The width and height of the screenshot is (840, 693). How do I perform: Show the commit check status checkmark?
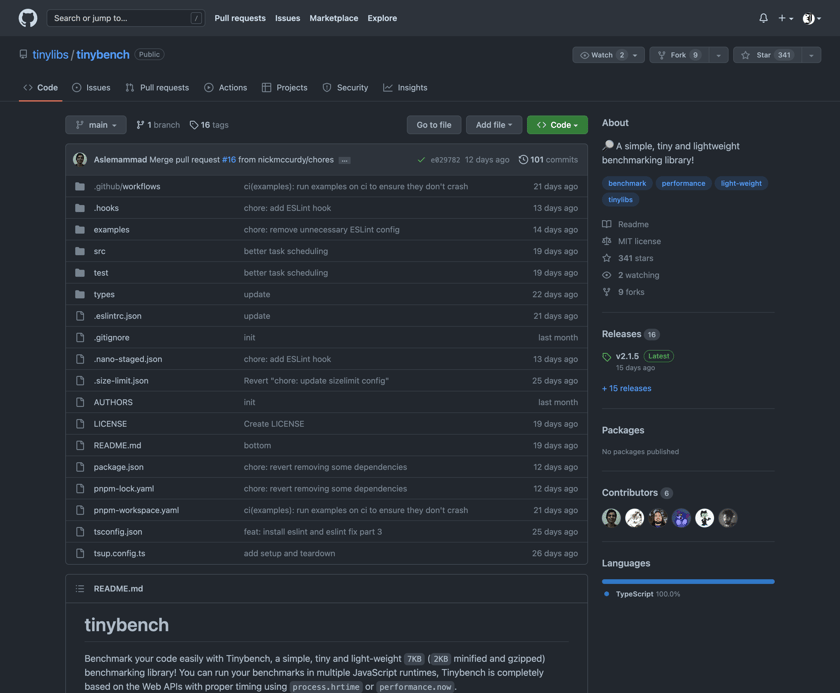pyautogui.click(x=421, y=160)
